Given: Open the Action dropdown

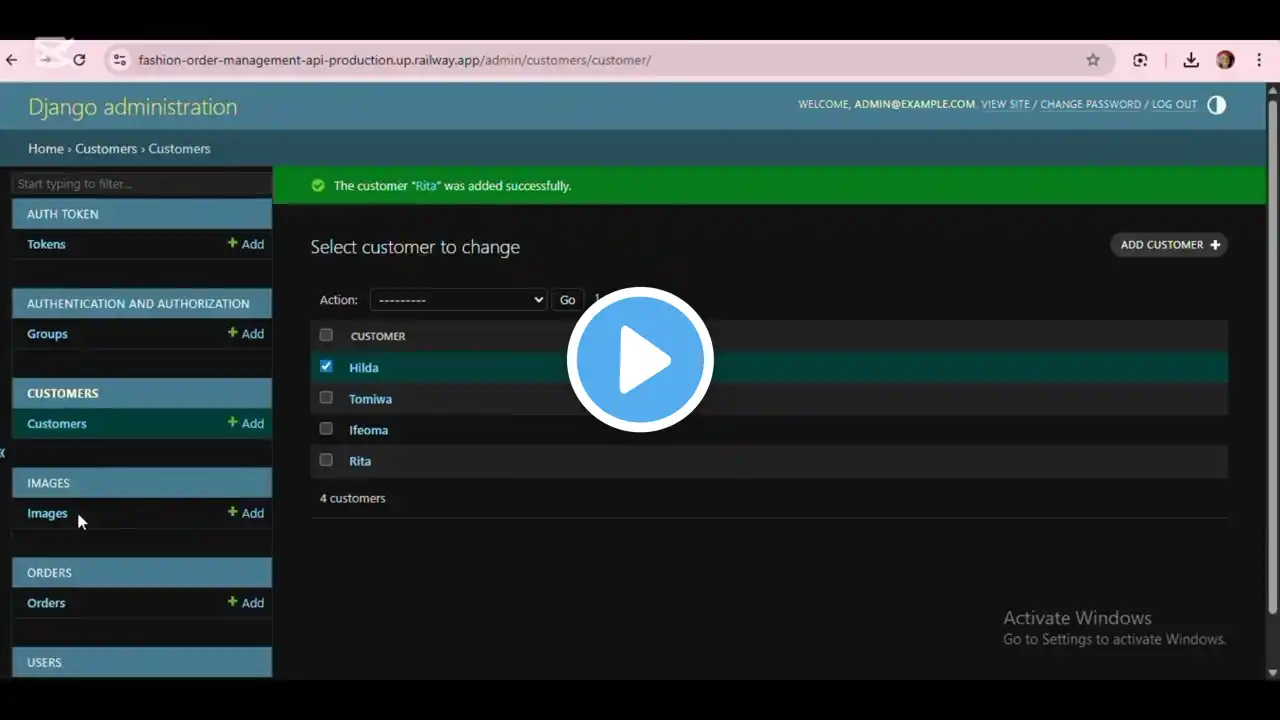Looking at the screenshot, I should pyautogui.click(x=458, y=300).
